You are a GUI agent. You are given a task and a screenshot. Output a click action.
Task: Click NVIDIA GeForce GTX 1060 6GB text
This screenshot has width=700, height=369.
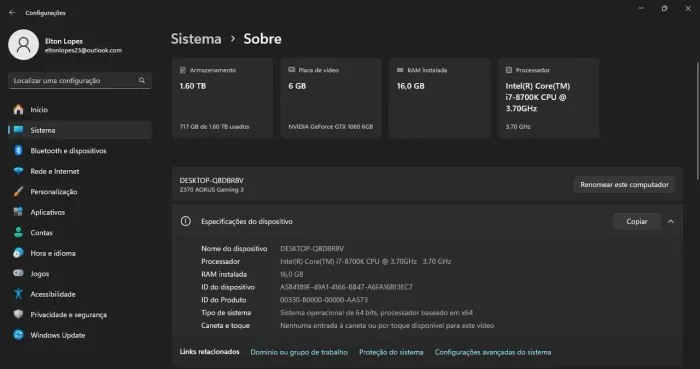pyautogui.click(x=330, y=127)
